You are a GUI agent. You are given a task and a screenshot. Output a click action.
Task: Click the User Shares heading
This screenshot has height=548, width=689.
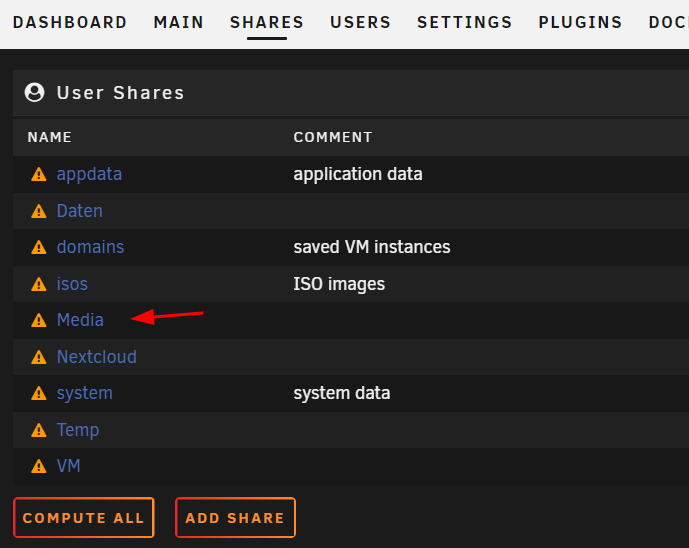pyautogui.click(x=120, y=93)
